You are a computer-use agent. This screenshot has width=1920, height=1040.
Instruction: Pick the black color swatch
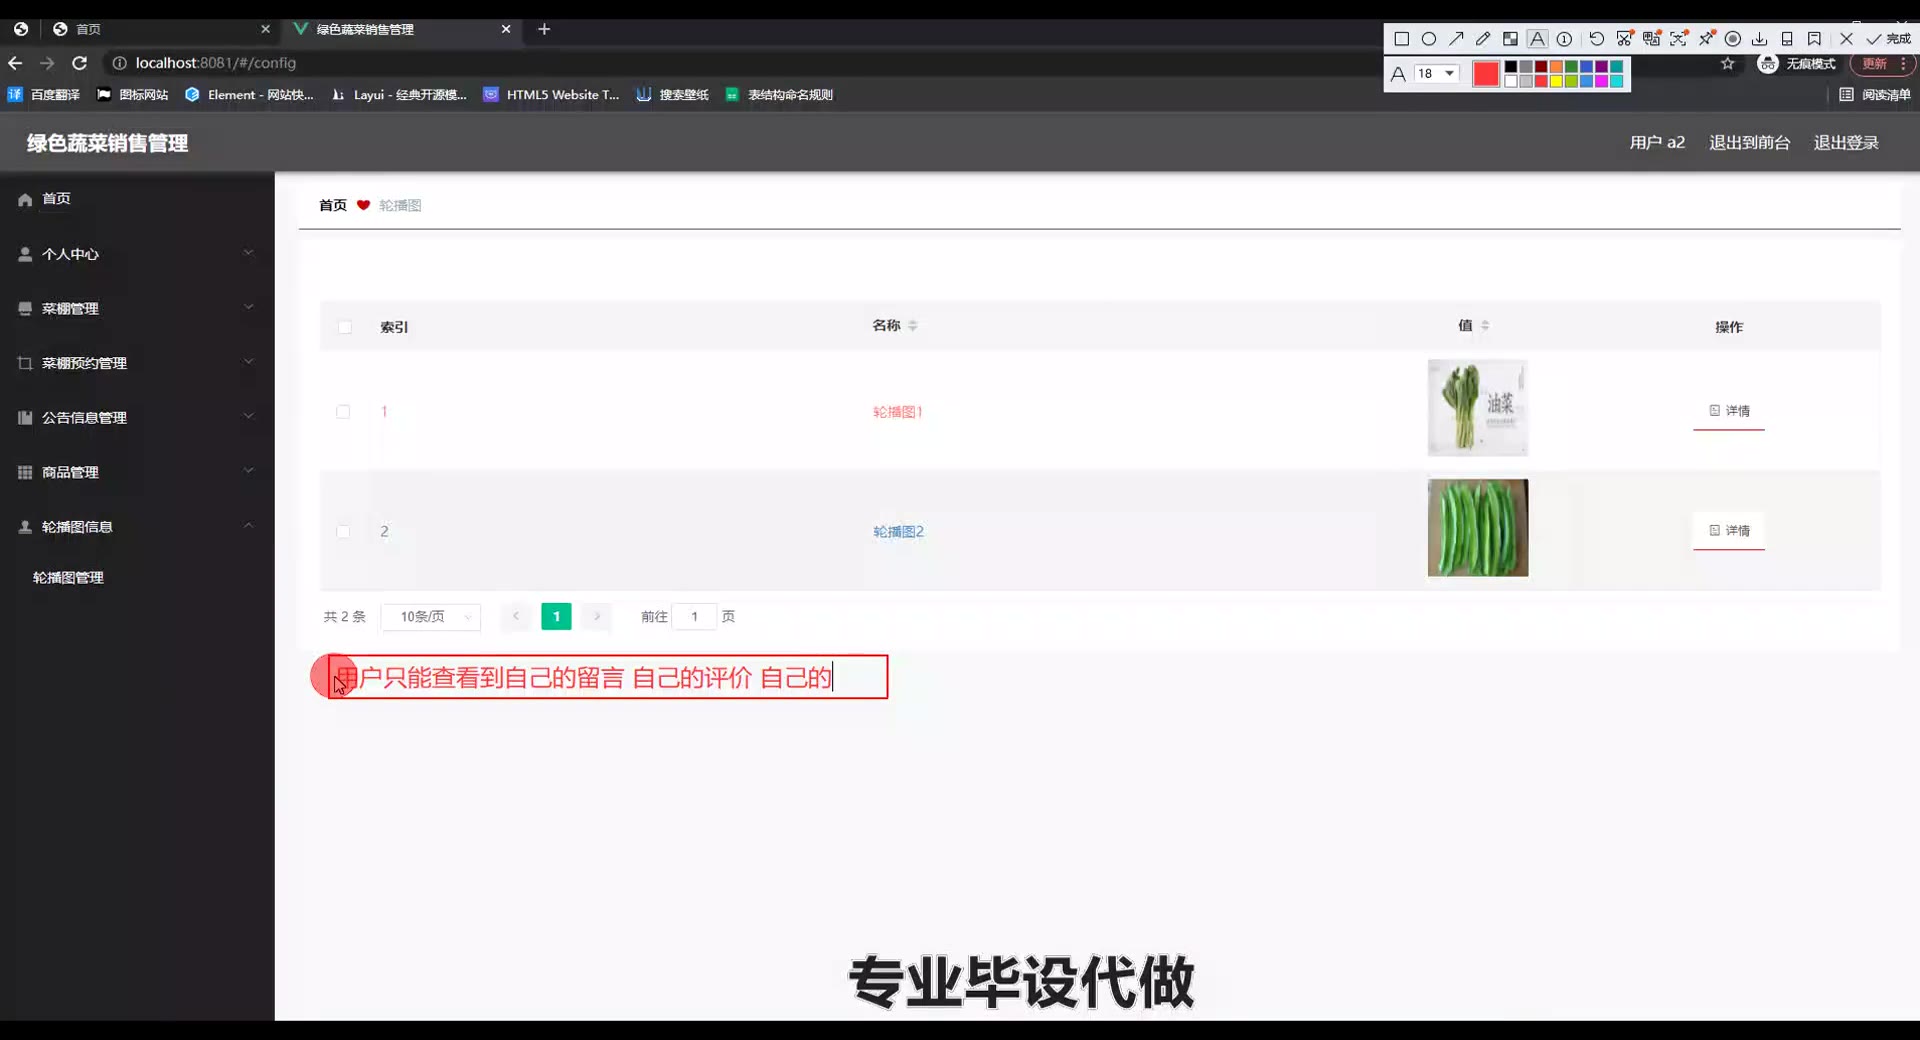(1511, 67)
